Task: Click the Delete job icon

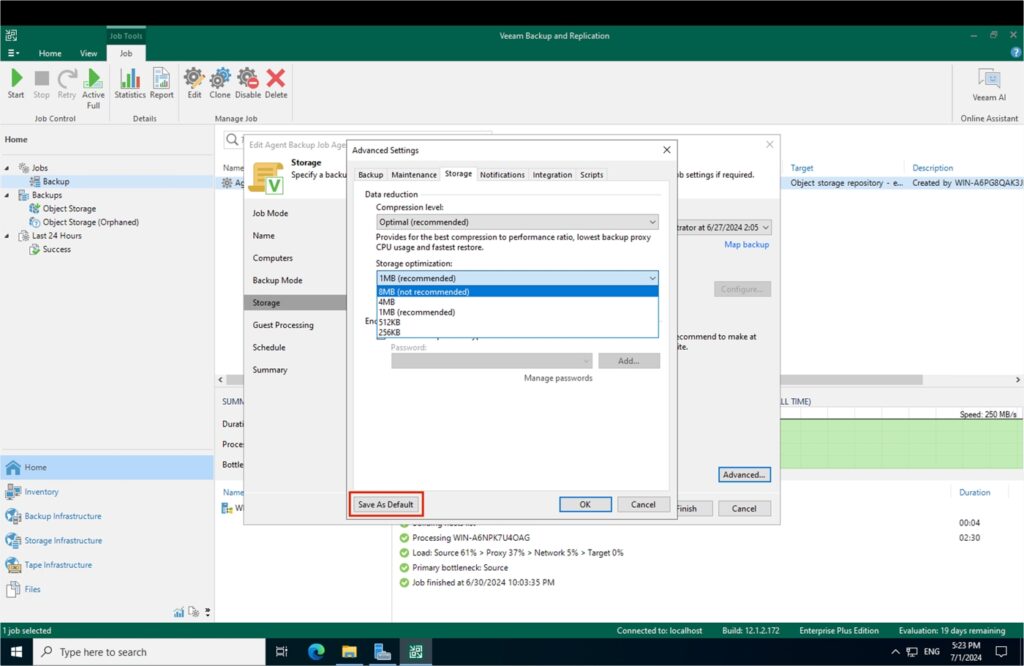Action: (276, 83)
